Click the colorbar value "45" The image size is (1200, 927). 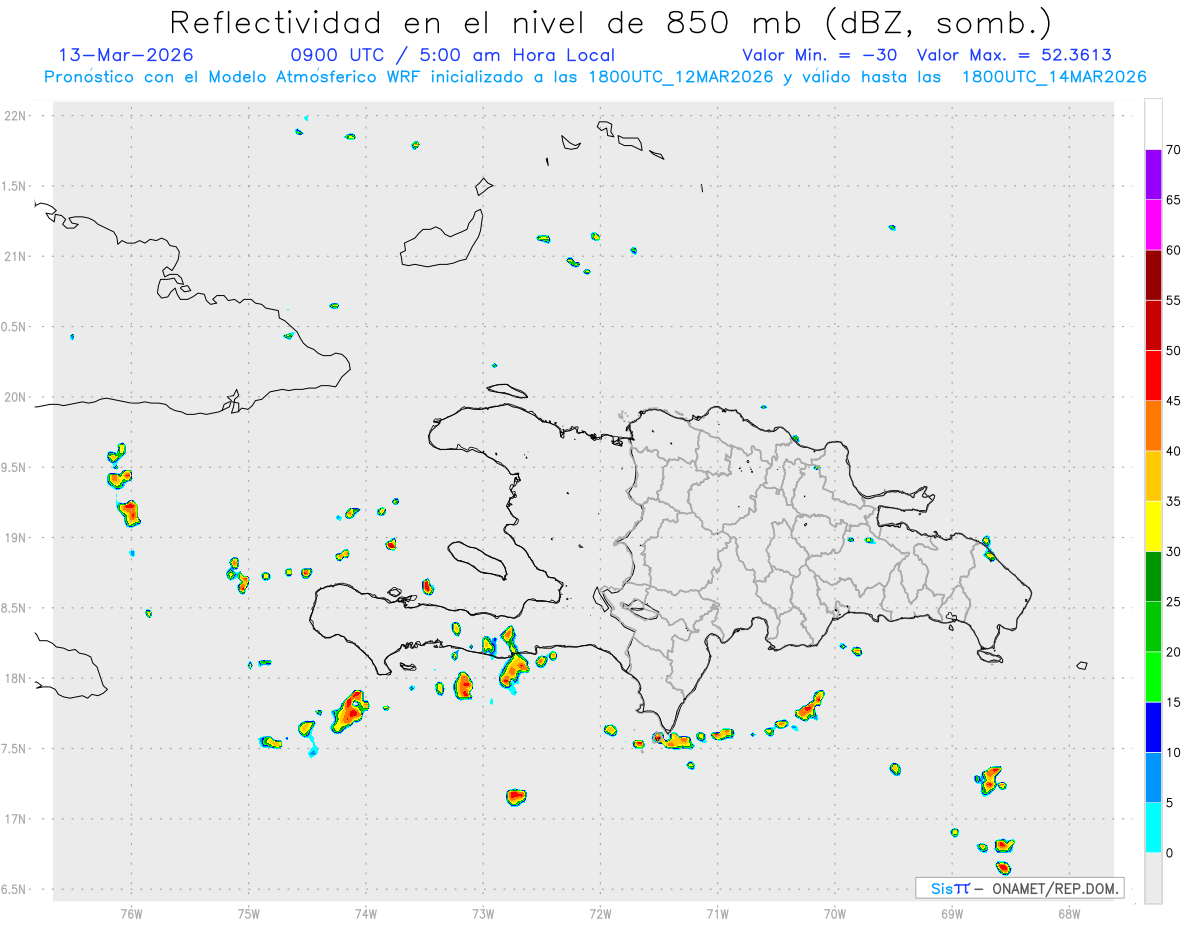[x=1174, y=401]
